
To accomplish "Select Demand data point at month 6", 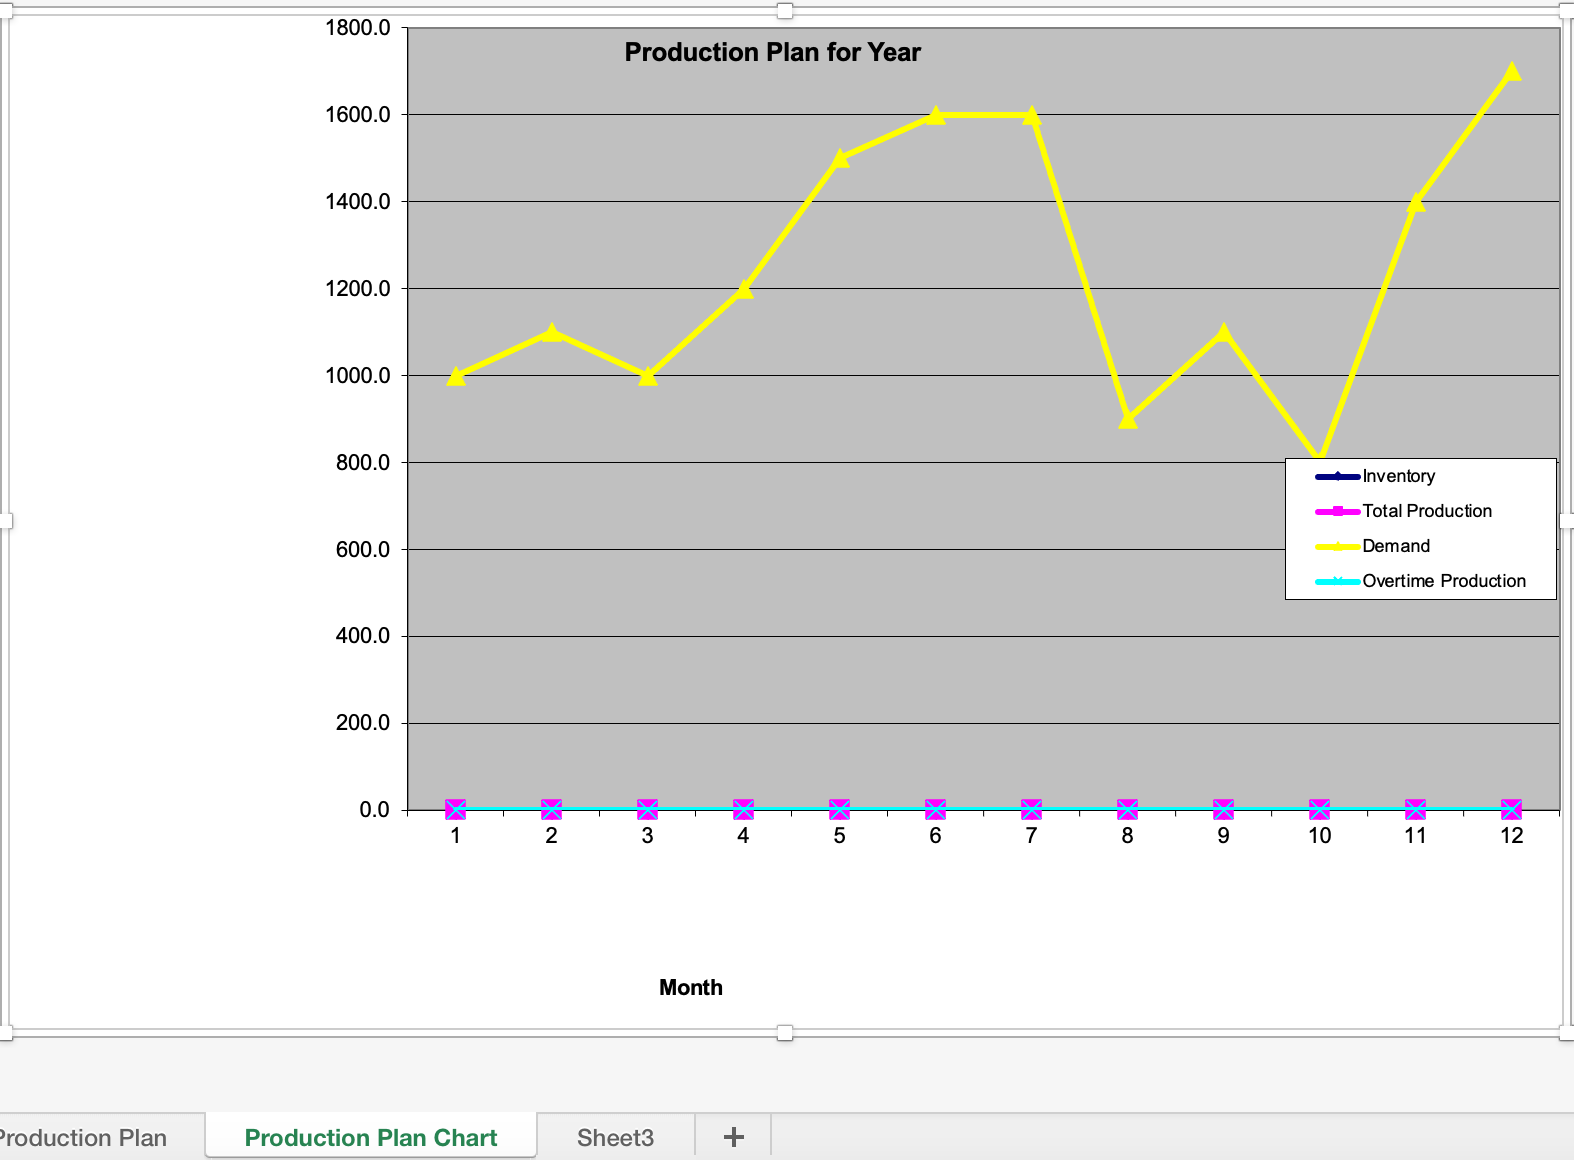I will [x=935, y=115].
